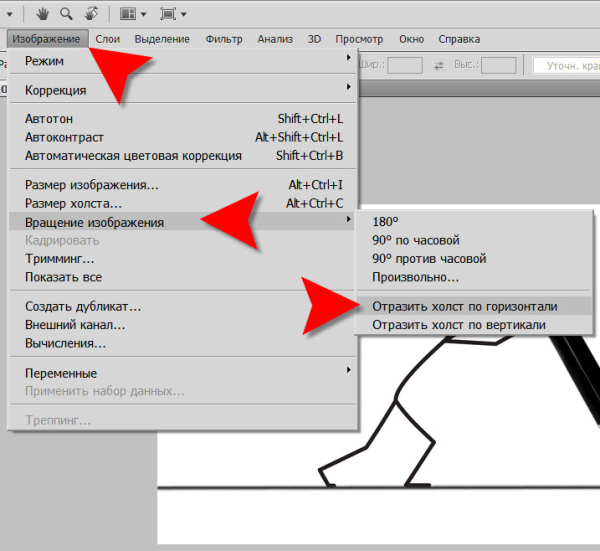Screen dimensions: 600x551
Task: Choose Автотон from the menu
Action: coord(184,119)
